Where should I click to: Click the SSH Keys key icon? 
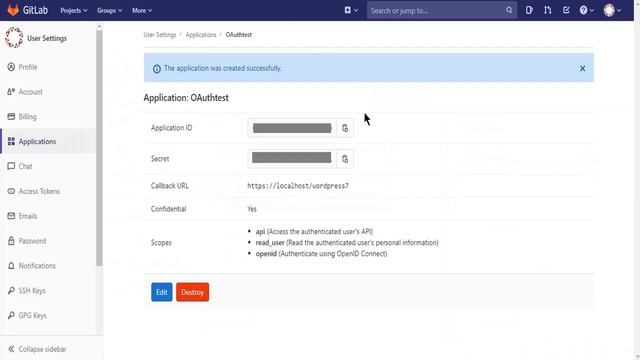pos(11,291)
